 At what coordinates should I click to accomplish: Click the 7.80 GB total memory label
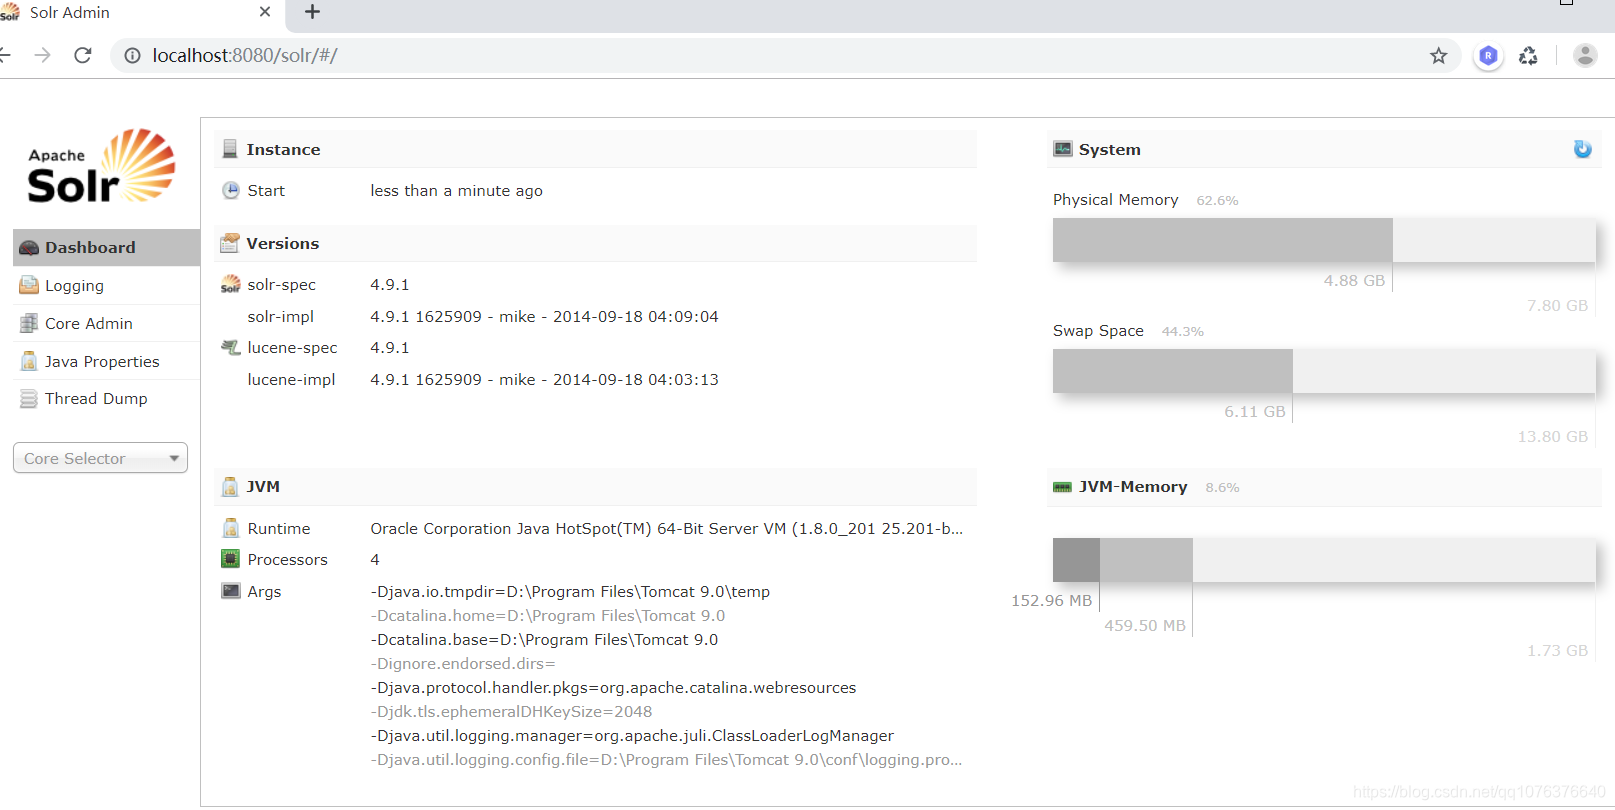point(1557,305)
